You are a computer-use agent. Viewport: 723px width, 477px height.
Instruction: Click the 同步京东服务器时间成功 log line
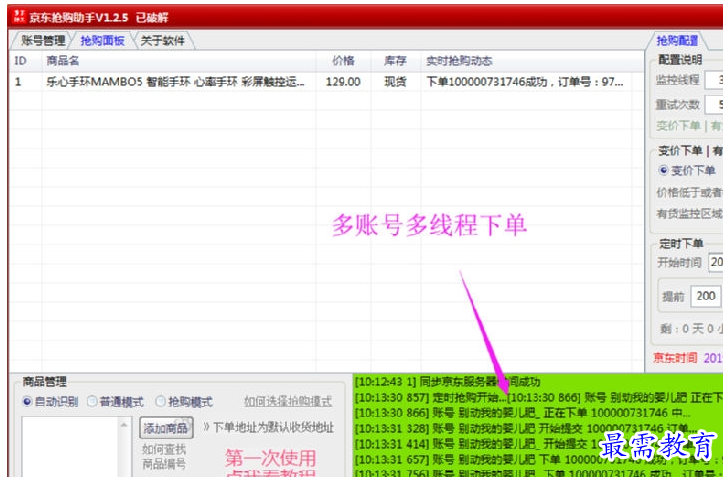coord(447,382)
